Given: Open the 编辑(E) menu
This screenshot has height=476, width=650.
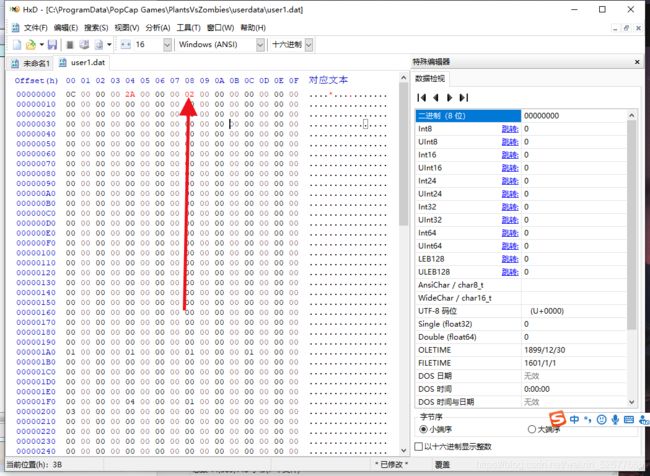Looking at the screenshot, I should pyautogui.click(x=66, y=28).
